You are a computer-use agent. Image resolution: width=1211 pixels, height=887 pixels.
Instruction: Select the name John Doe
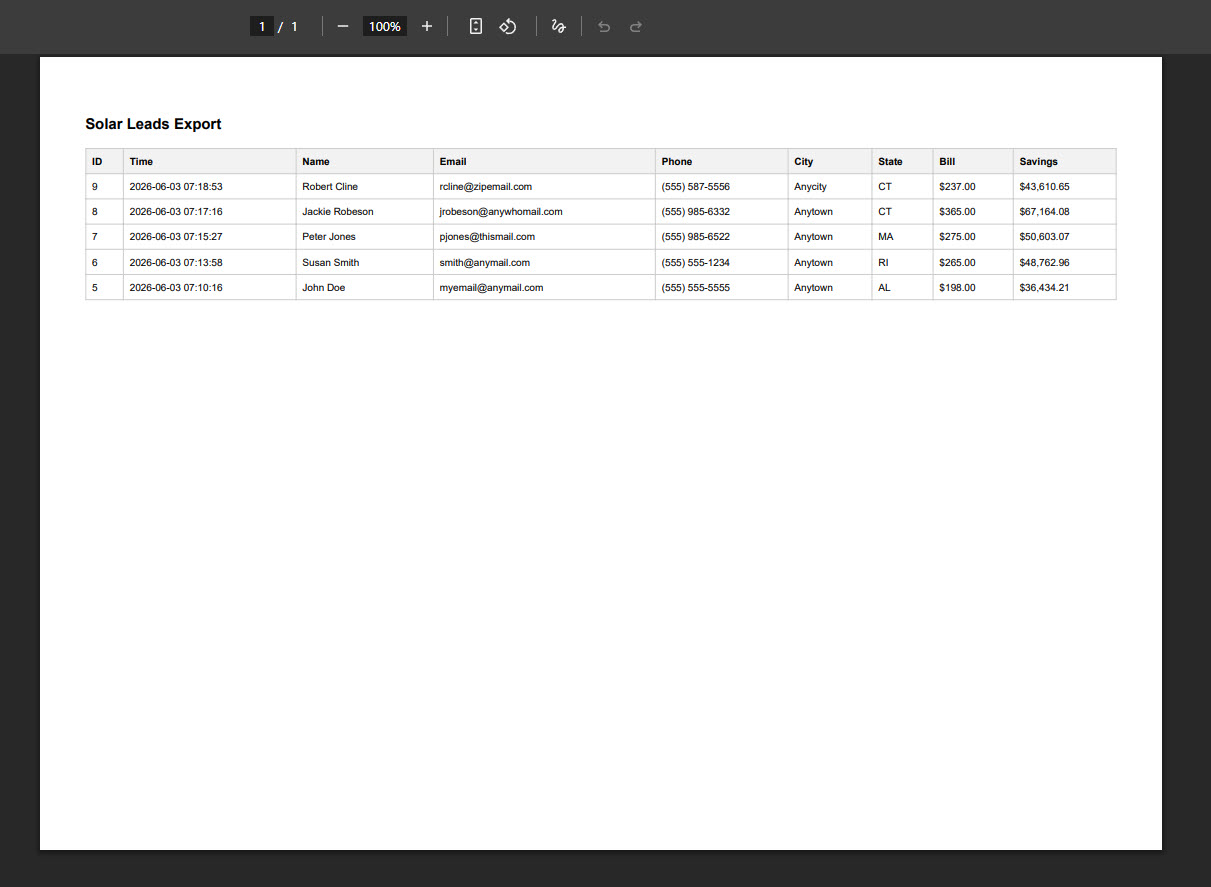pos(323,287)
